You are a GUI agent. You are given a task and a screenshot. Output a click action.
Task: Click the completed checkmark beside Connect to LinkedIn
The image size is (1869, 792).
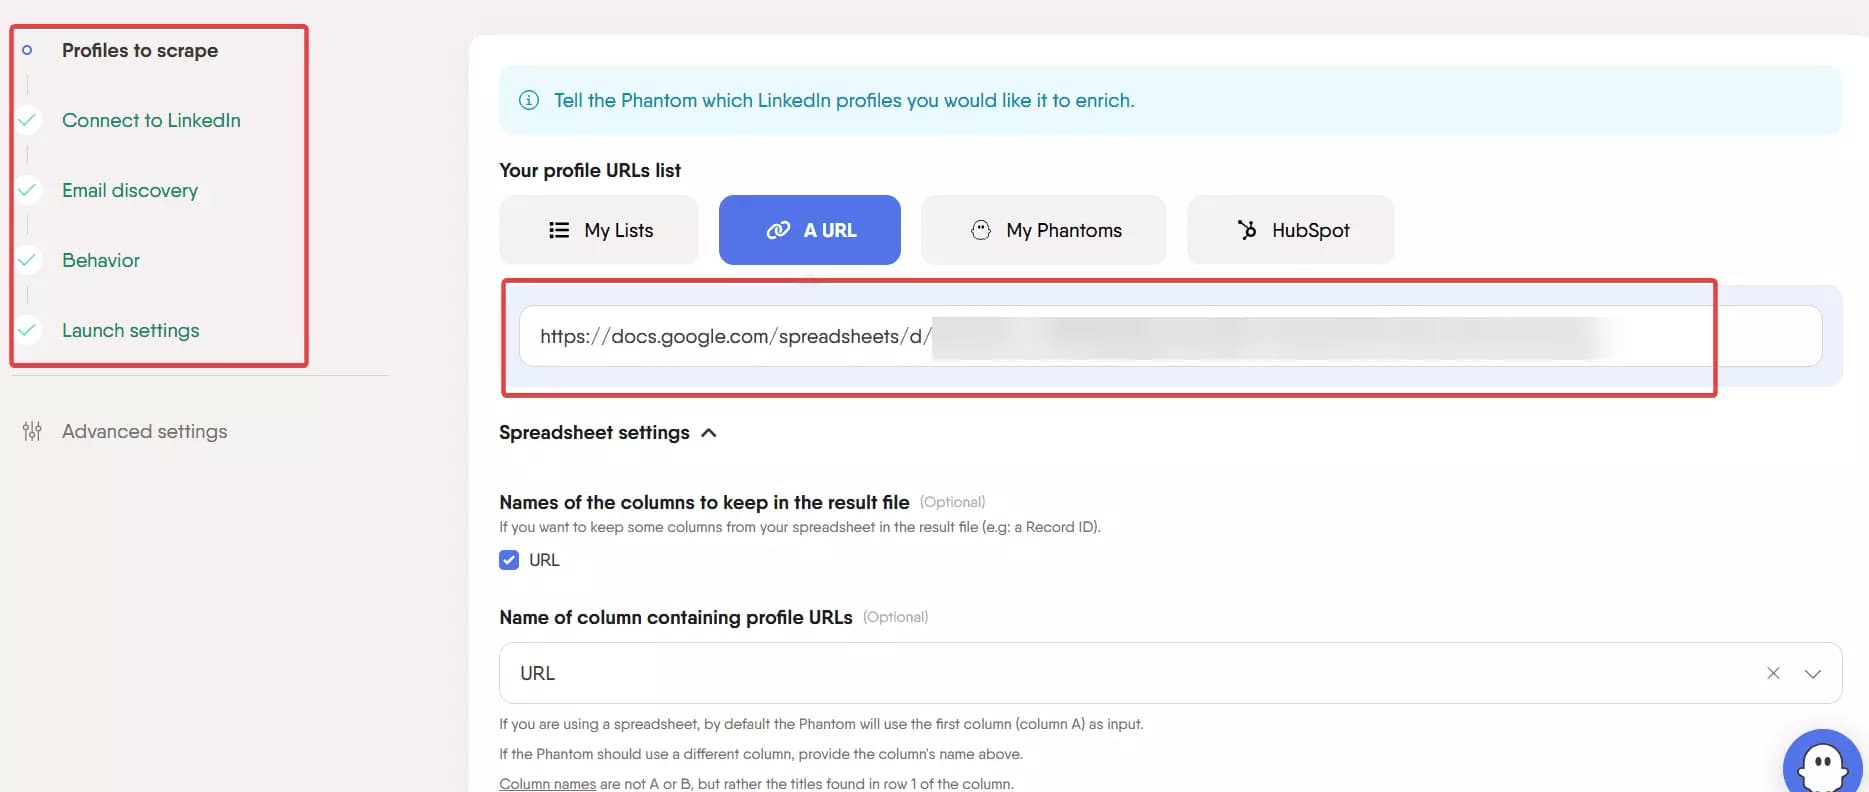(x=28, y=120)
